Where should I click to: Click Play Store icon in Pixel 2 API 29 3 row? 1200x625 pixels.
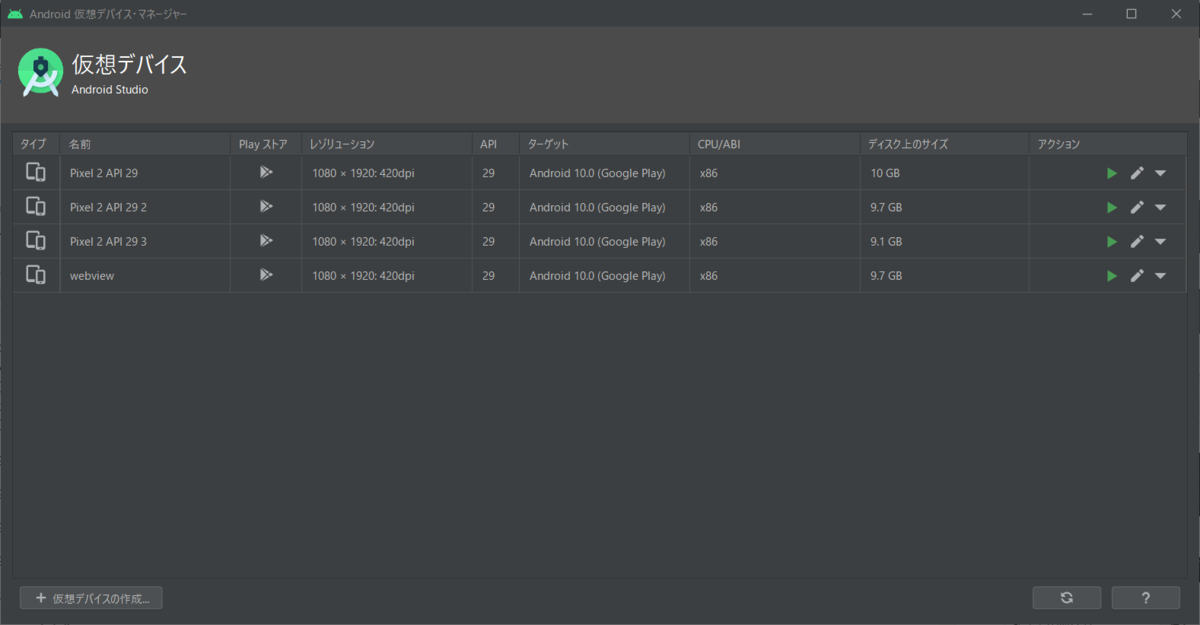click(x=266, y=240)
